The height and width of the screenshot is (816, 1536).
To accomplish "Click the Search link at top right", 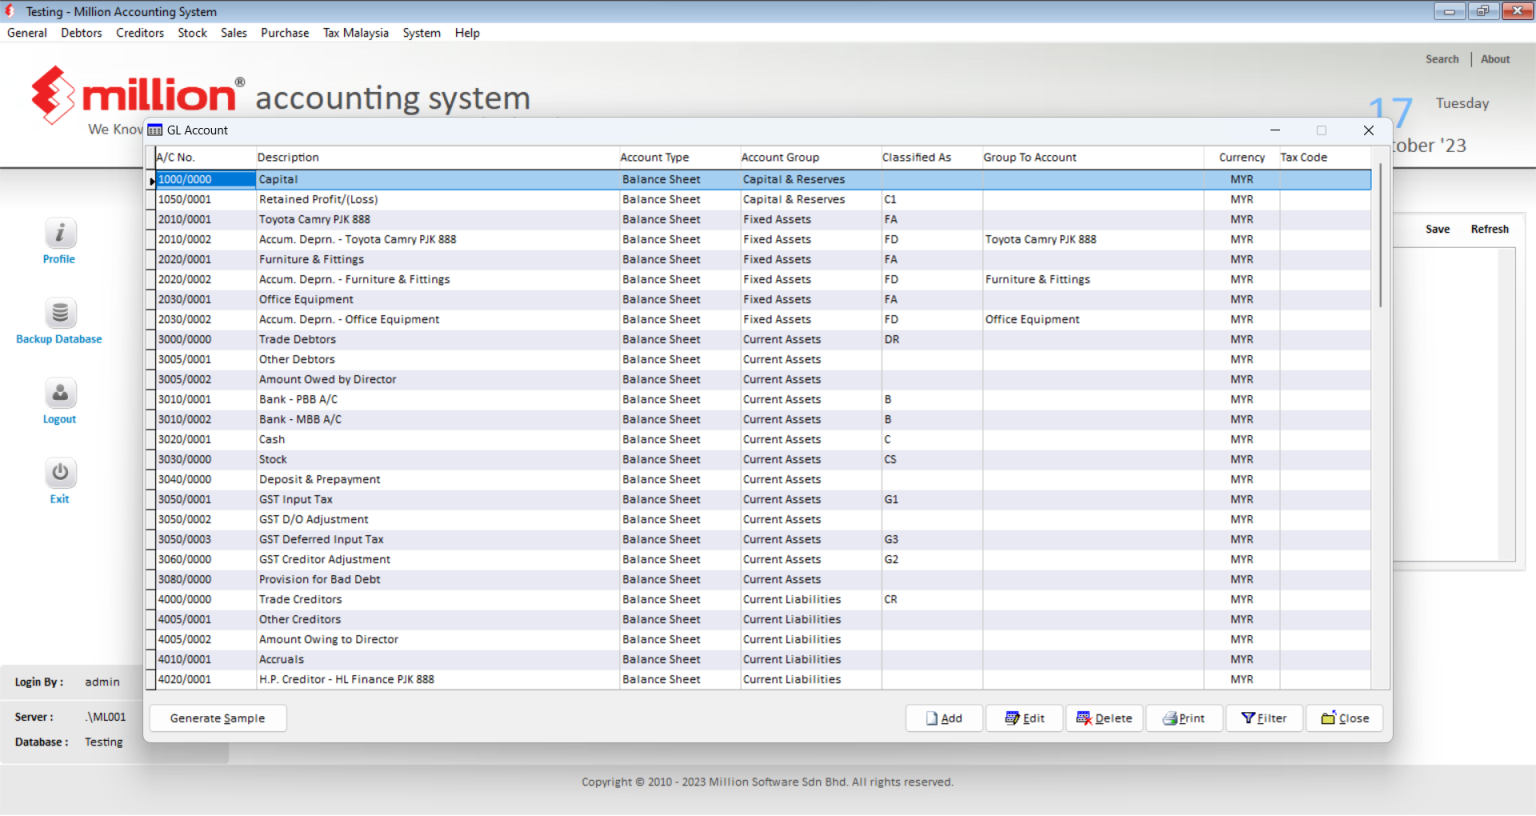I will tap(1442, 59).
